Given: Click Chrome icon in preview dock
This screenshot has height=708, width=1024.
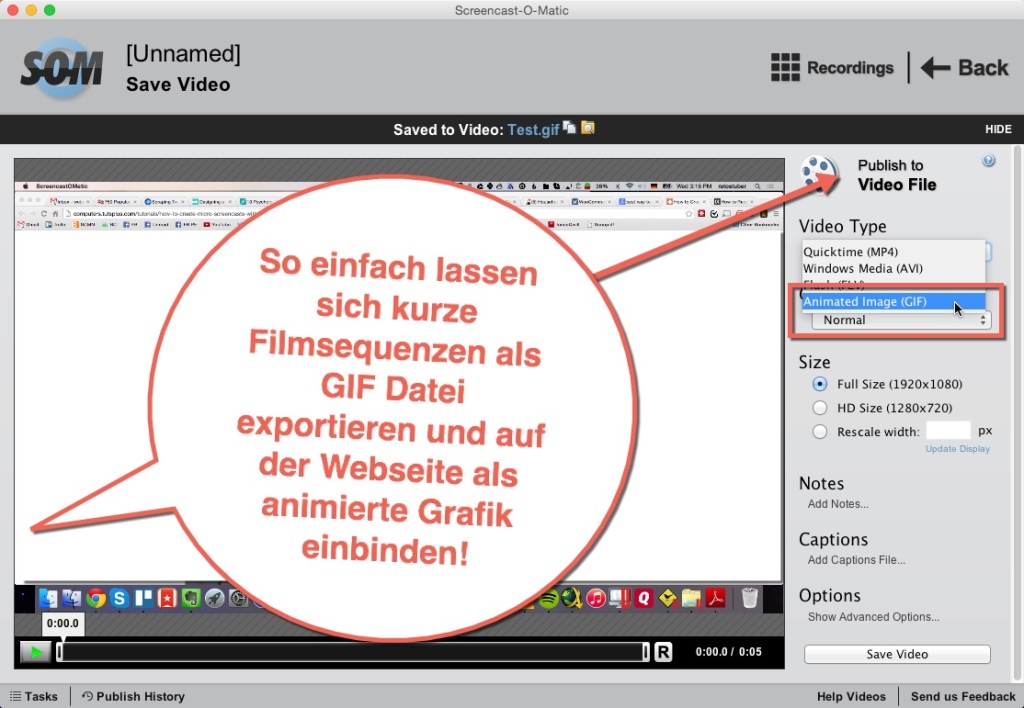Looking at the screenshot, I should pyautogui.click(x=95, y=598).
